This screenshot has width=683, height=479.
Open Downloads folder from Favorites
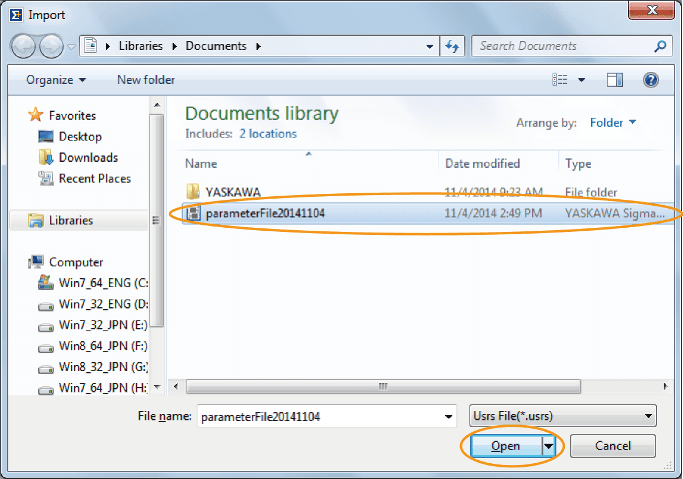pos(87,157)
